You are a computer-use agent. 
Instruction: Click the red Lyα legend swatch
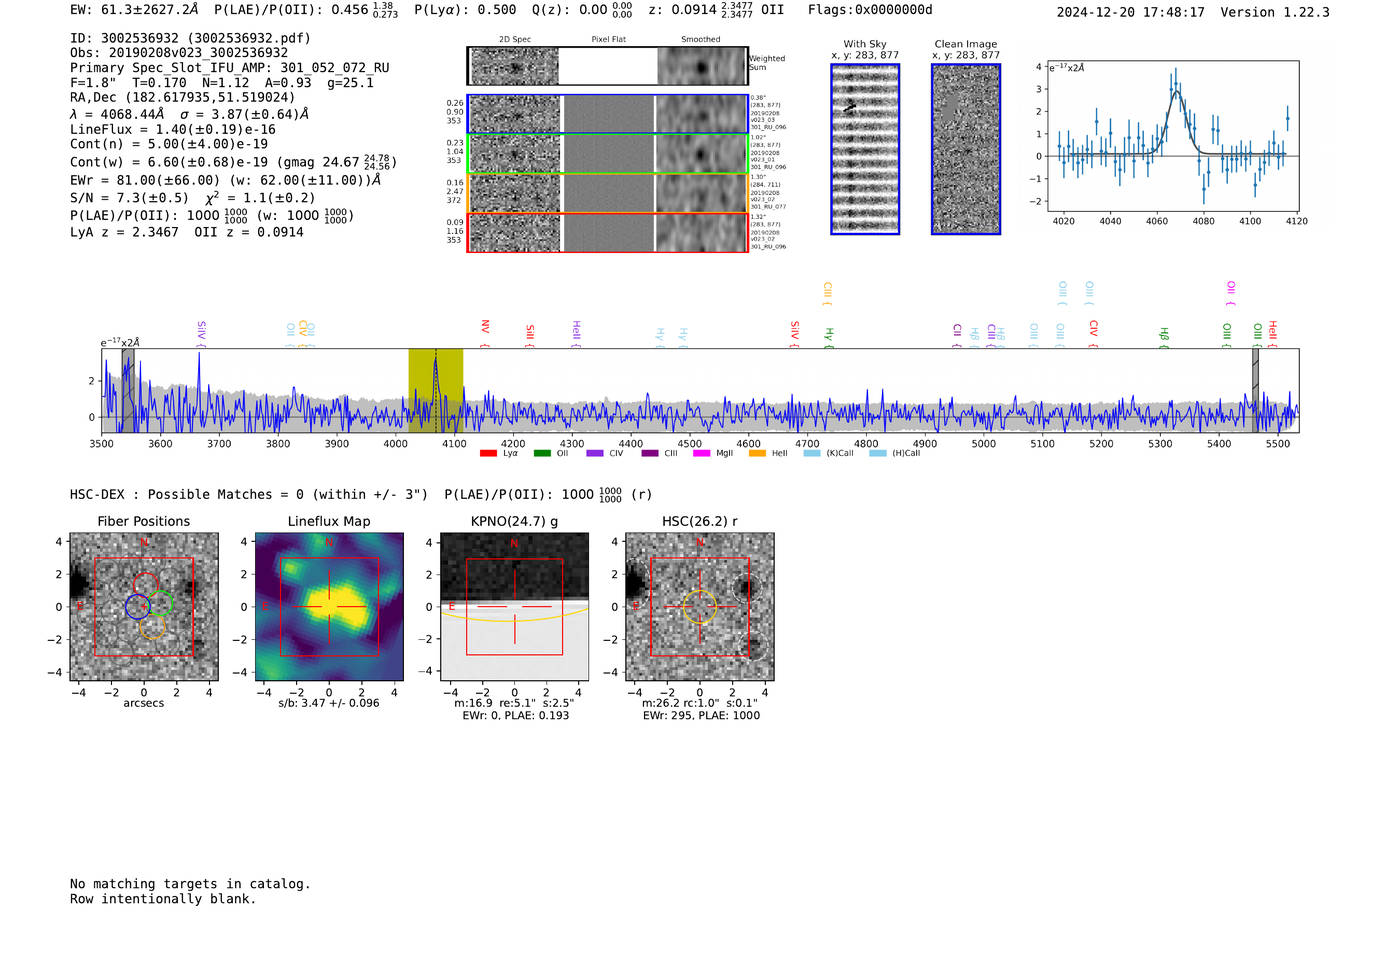[x=488, y=454]
